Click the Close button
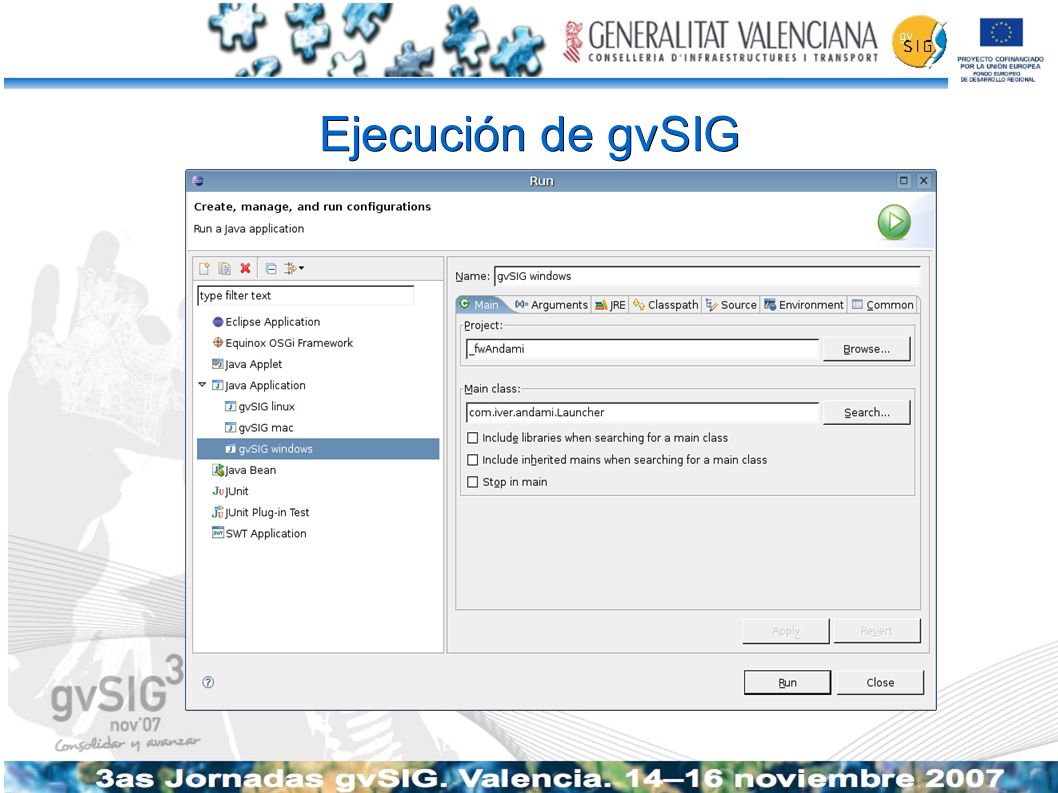 click(880, 682)
